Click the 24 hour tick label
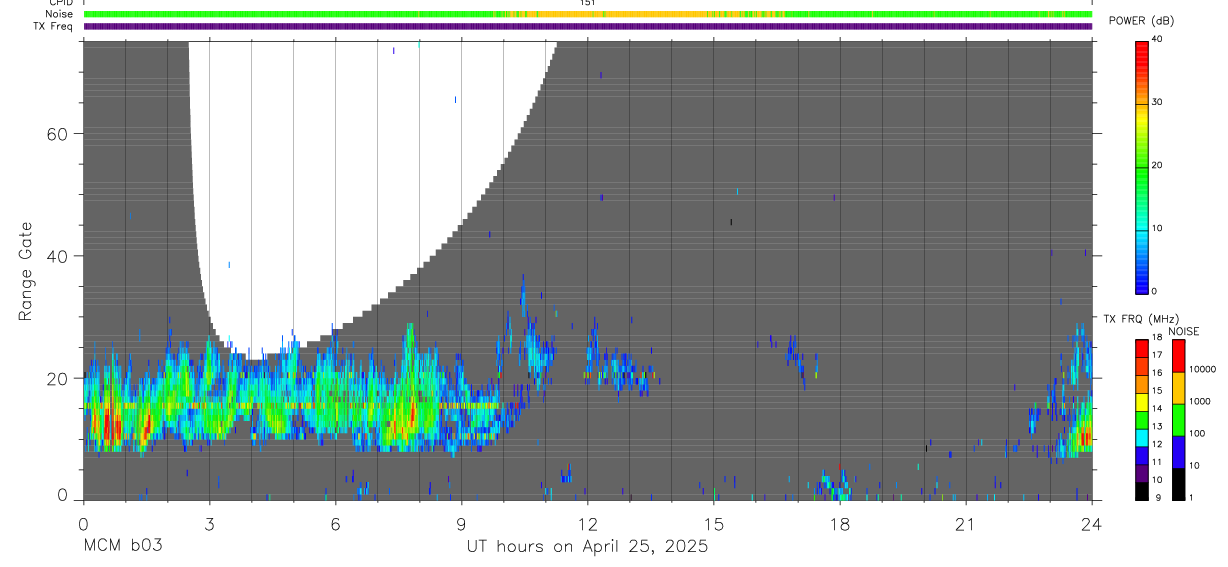1228x567 pixels. coord(1092,524)
